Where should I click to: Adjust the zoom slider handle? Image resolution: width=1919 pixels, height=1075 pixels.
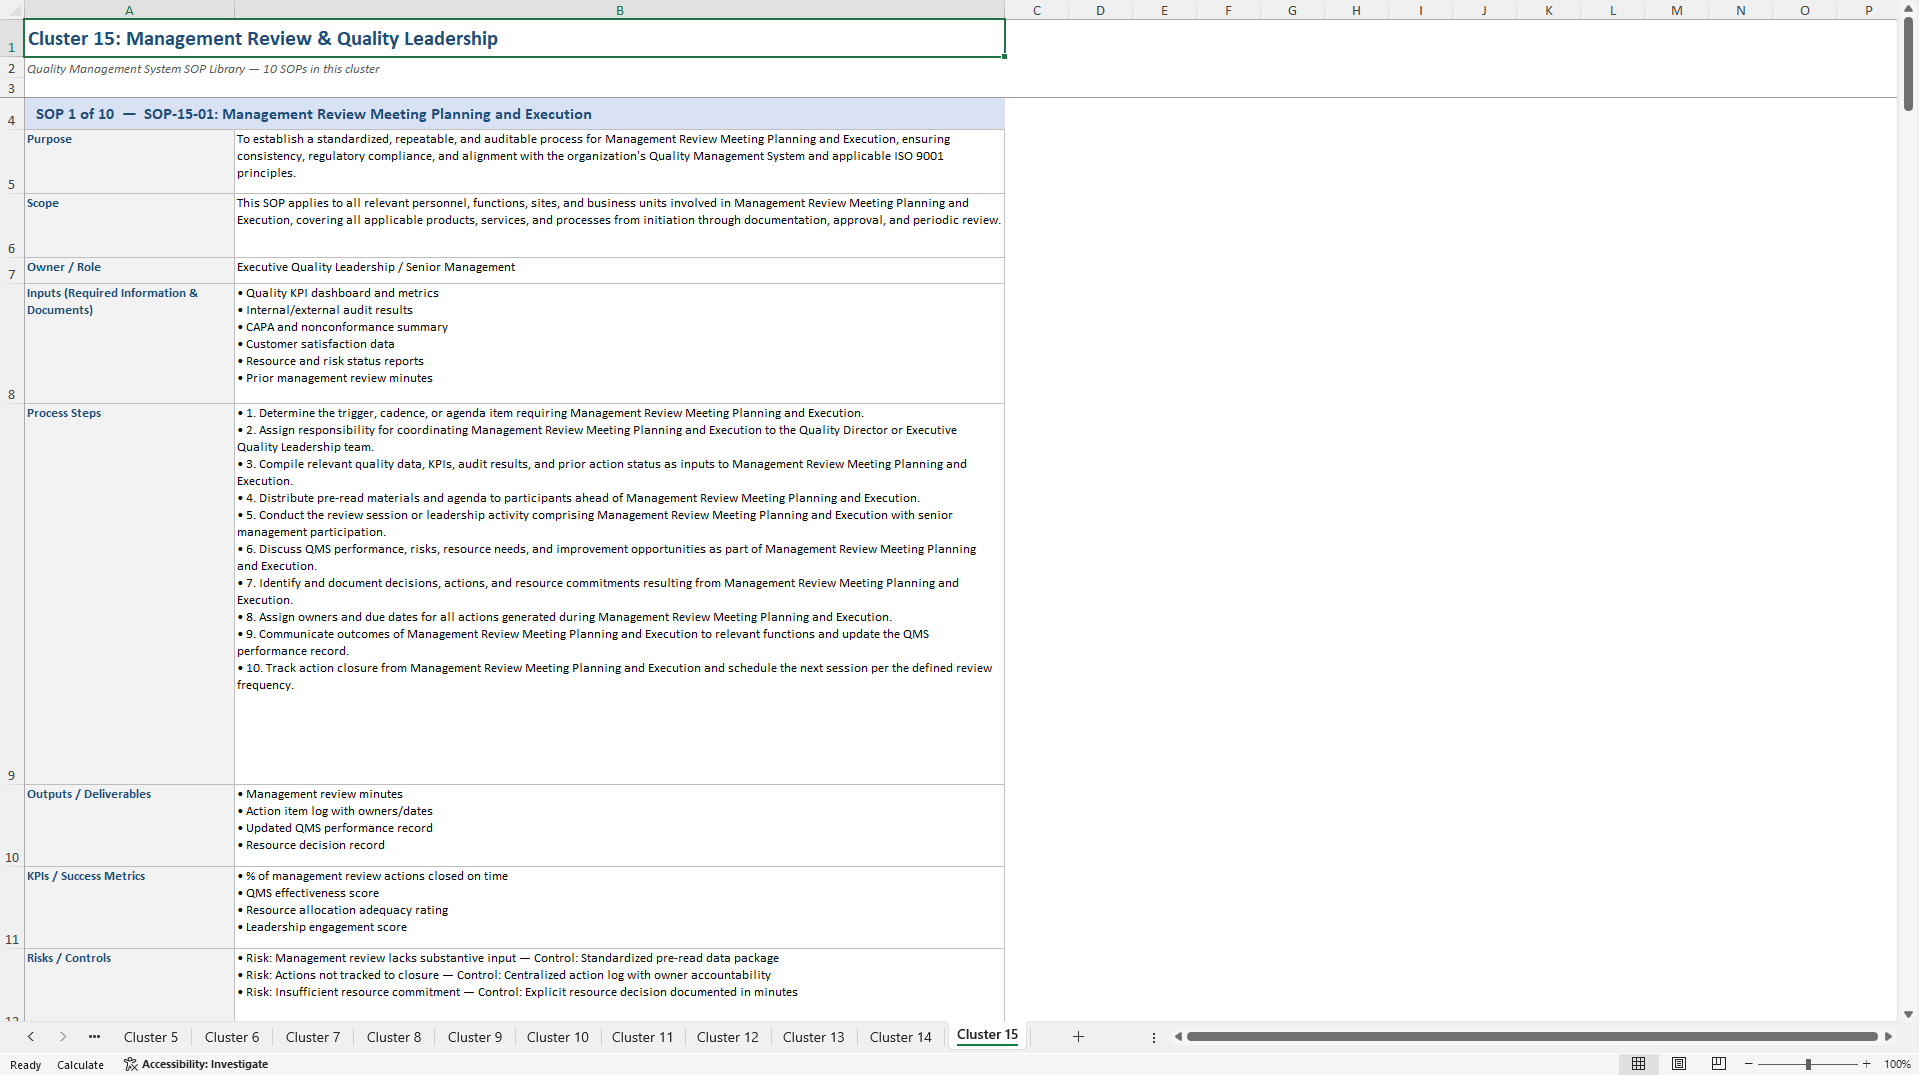click(x=1808, y=1064)
